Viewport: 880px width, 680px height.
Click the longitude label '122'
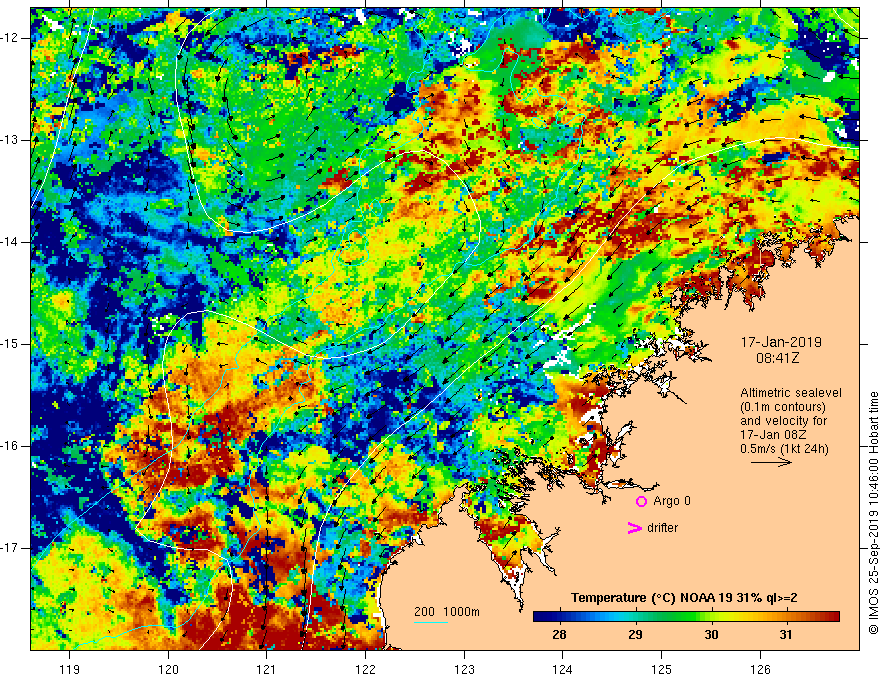365,669
